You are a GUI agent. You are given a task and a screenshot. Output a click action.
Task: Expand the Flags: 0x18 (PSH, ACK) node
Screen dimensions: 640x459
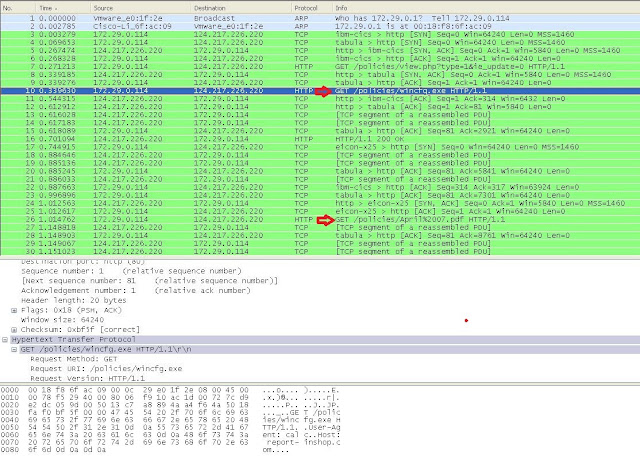14,310
